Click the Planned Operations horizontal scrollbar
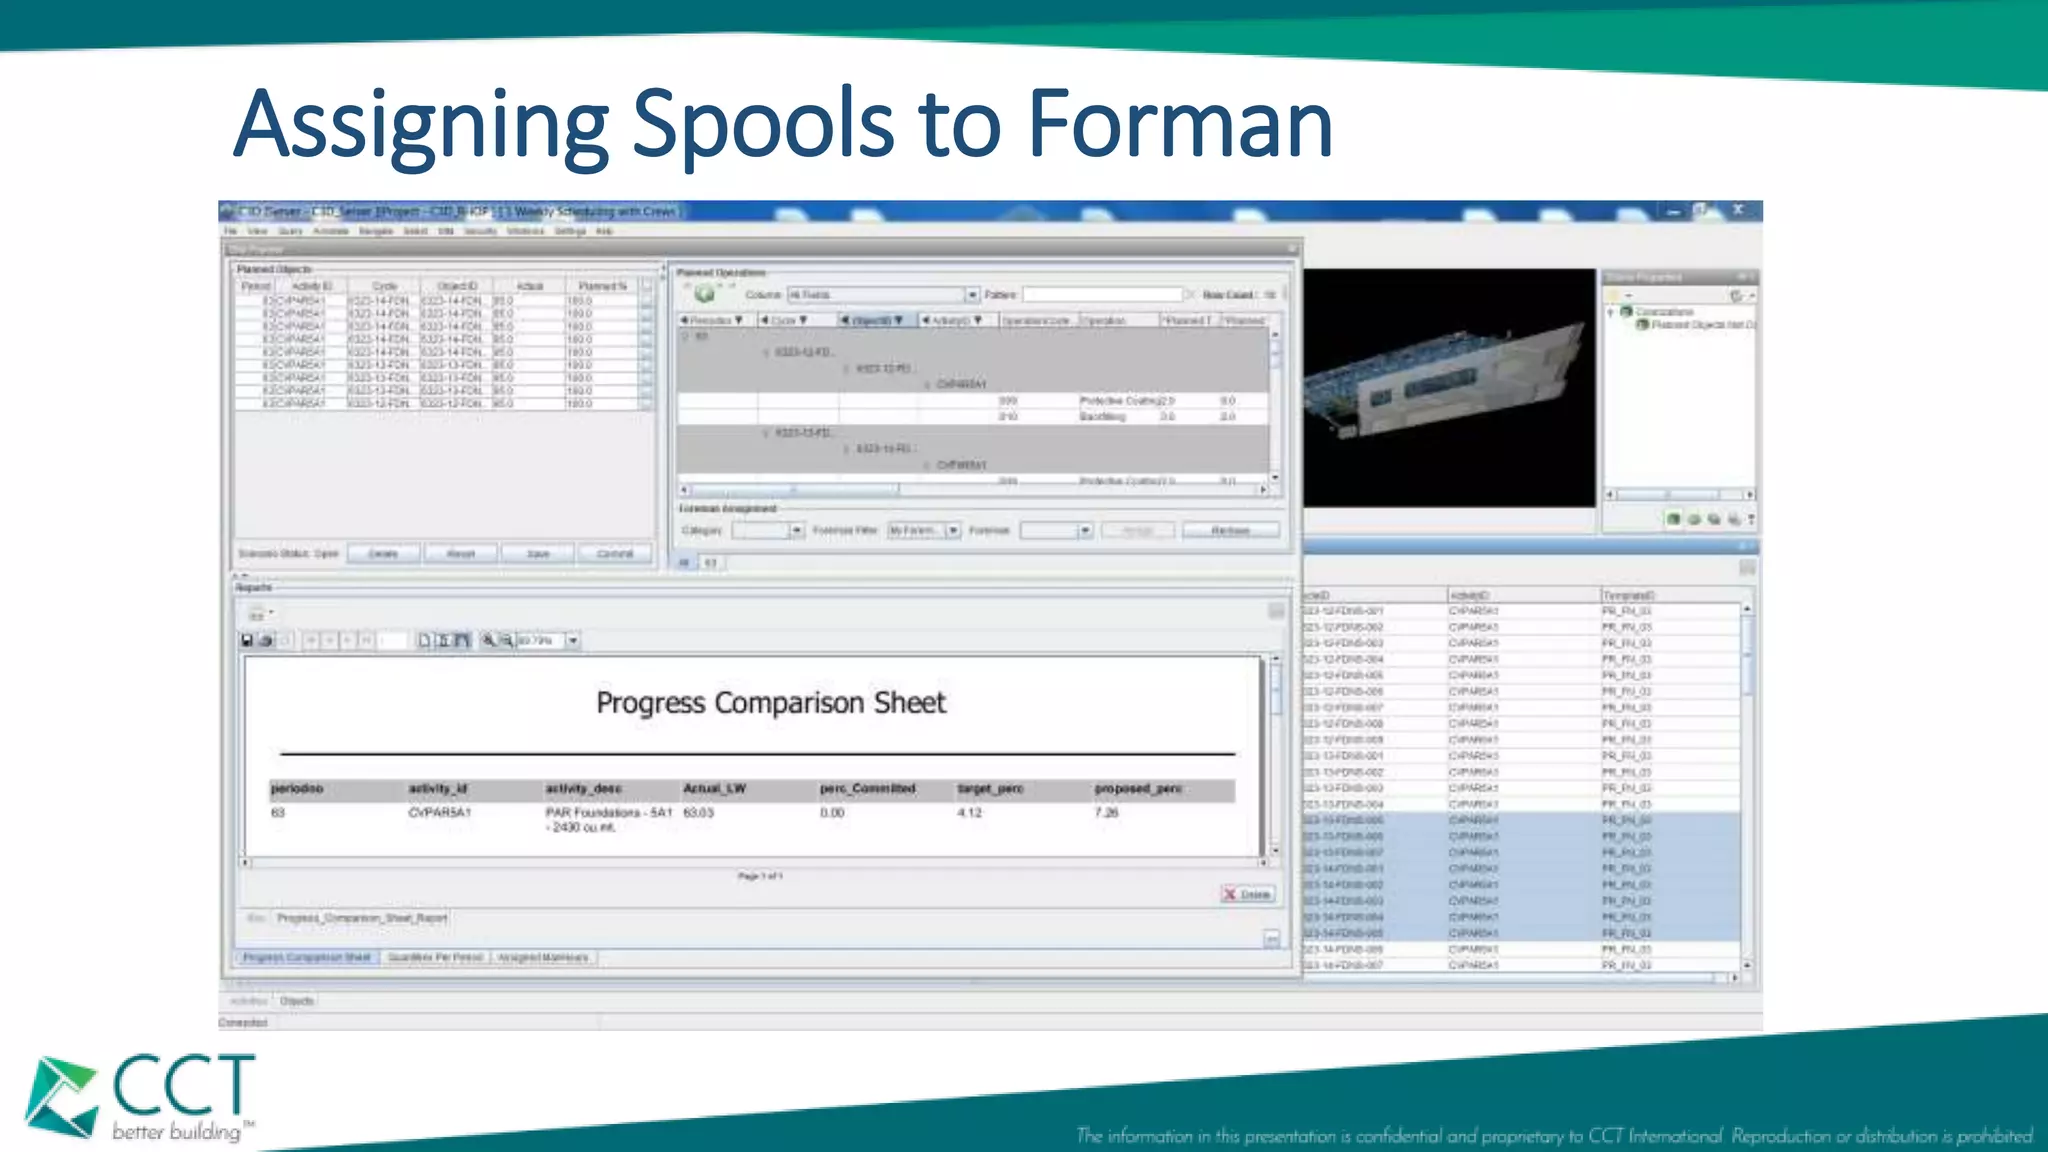 coord(975,490)
